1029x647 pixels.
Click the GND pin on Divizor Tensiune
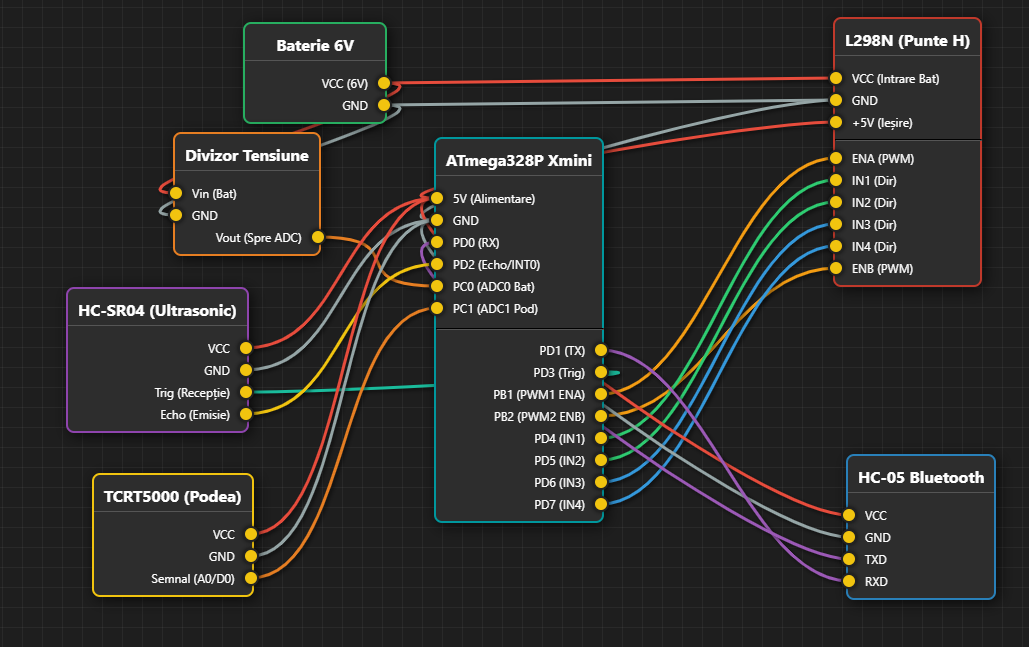pos(176,215)
